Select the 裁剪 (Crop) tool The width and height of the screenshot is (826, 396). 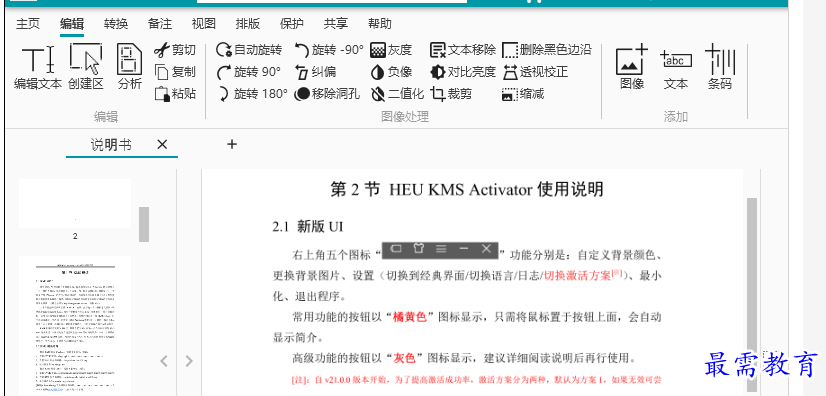[x=451, y=94]
